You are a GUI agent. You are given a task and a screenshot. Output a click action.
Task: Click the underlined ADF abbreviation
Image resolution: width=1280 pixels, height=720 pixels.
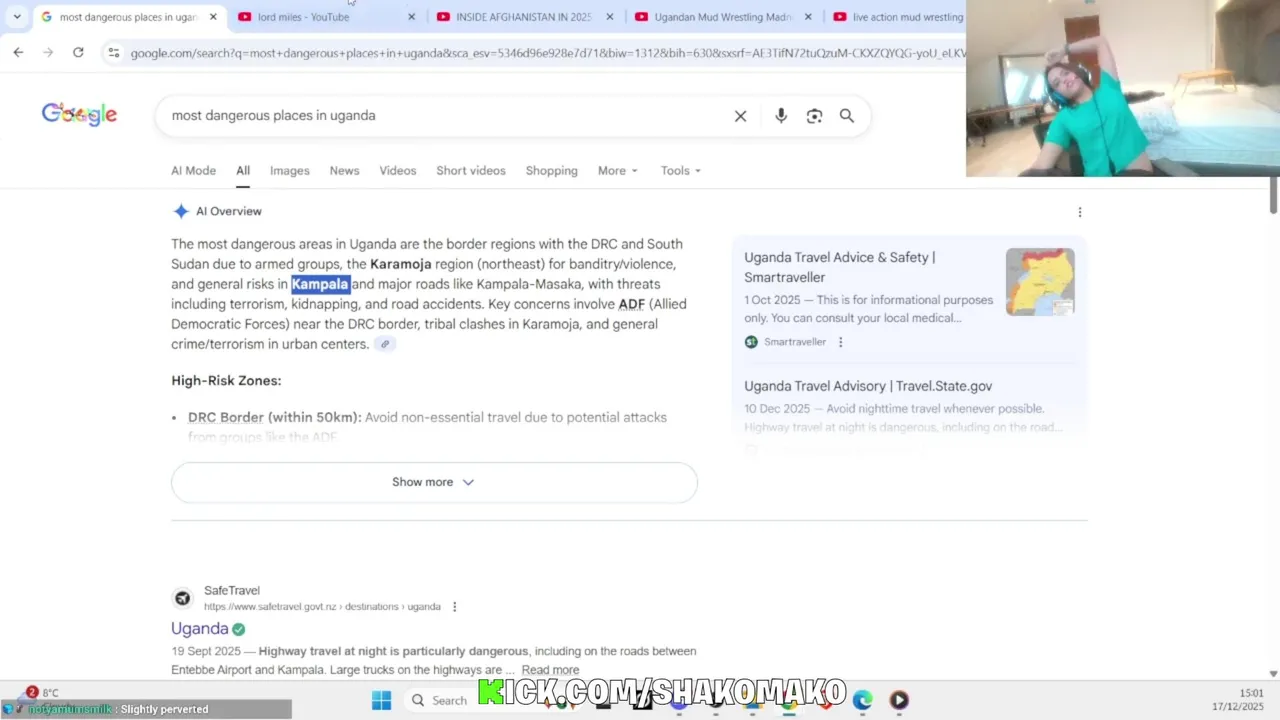click(632, 304)
